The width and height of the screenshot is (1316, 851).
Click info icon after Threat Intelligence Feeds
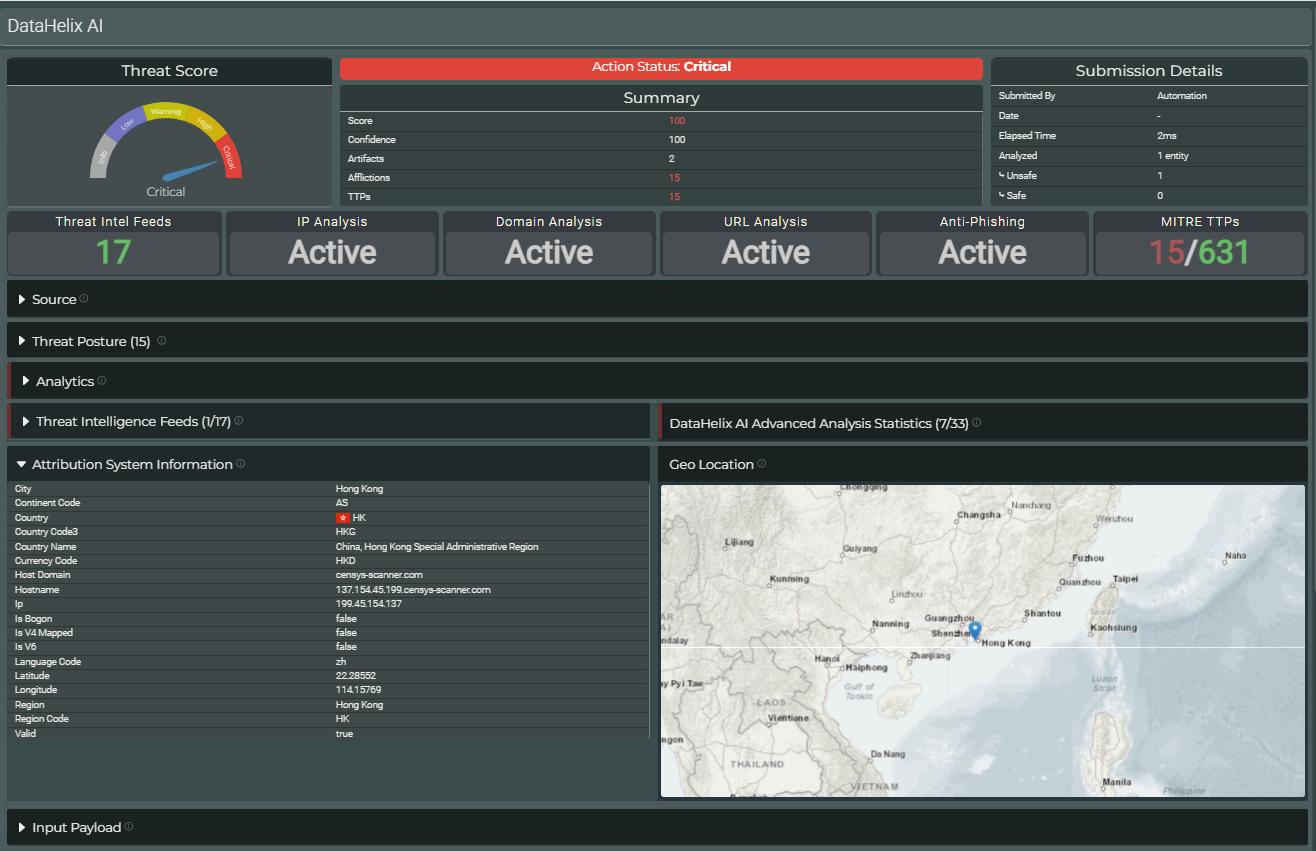pyautogui.click(x=239, y=420)
